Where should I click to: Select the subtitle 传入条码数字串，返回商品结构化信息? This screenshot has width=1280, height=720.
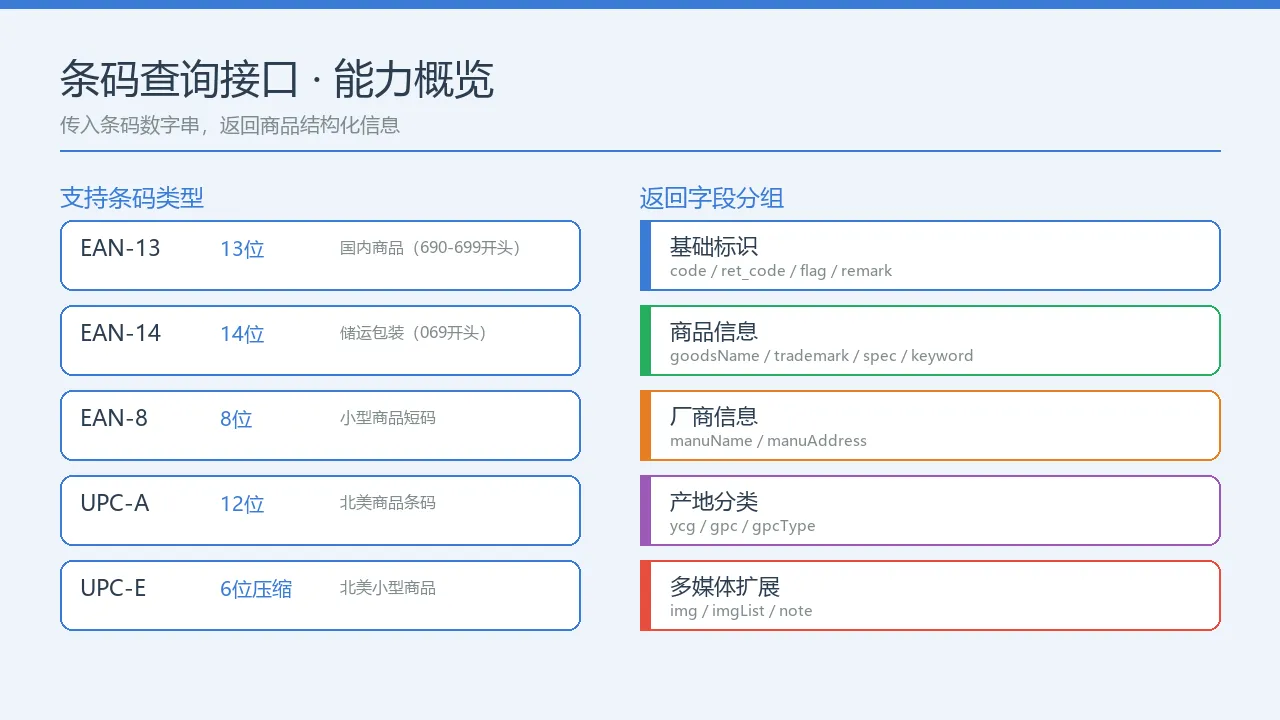click(230, 125)
